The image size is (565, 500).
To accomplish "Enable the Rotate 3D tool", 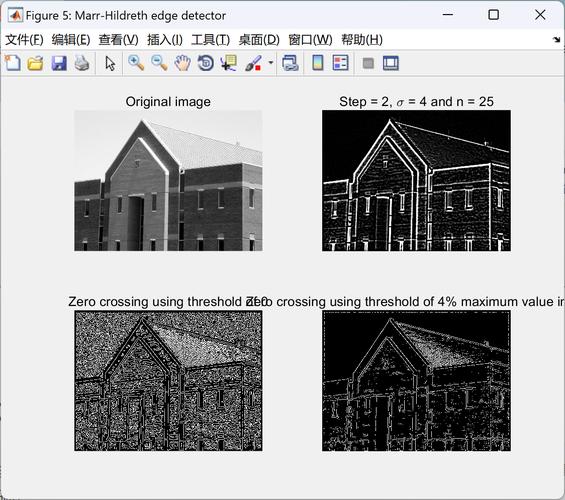I will click(206, 63).
